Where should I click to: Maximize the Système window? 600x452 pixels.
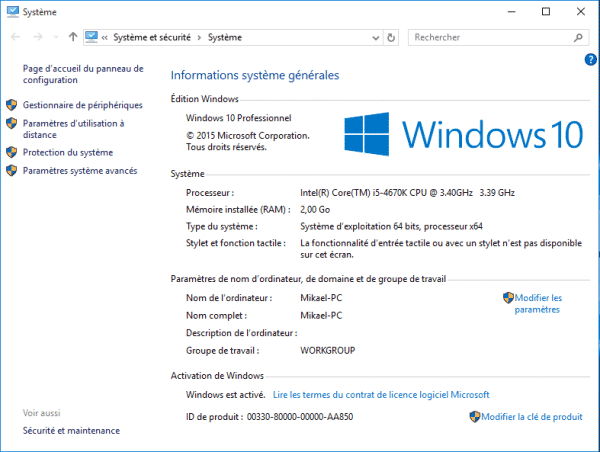(546, 12)
